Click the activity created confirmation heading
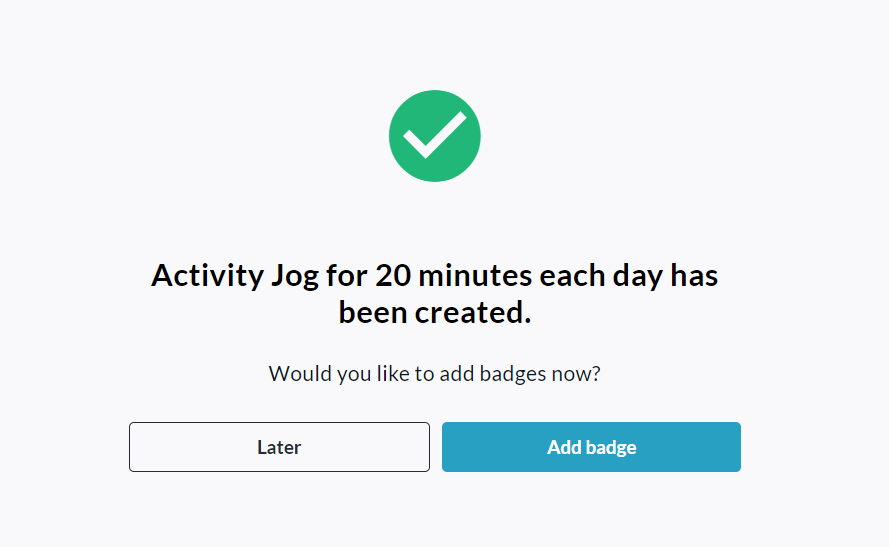The width and height of the screenshot is (889, 547). (434, 293)
